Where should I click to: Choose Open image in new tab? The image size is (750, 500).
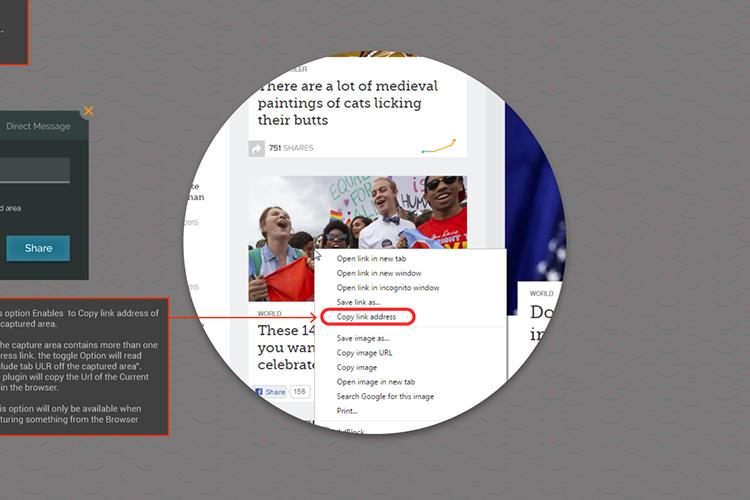click(375, 382)
